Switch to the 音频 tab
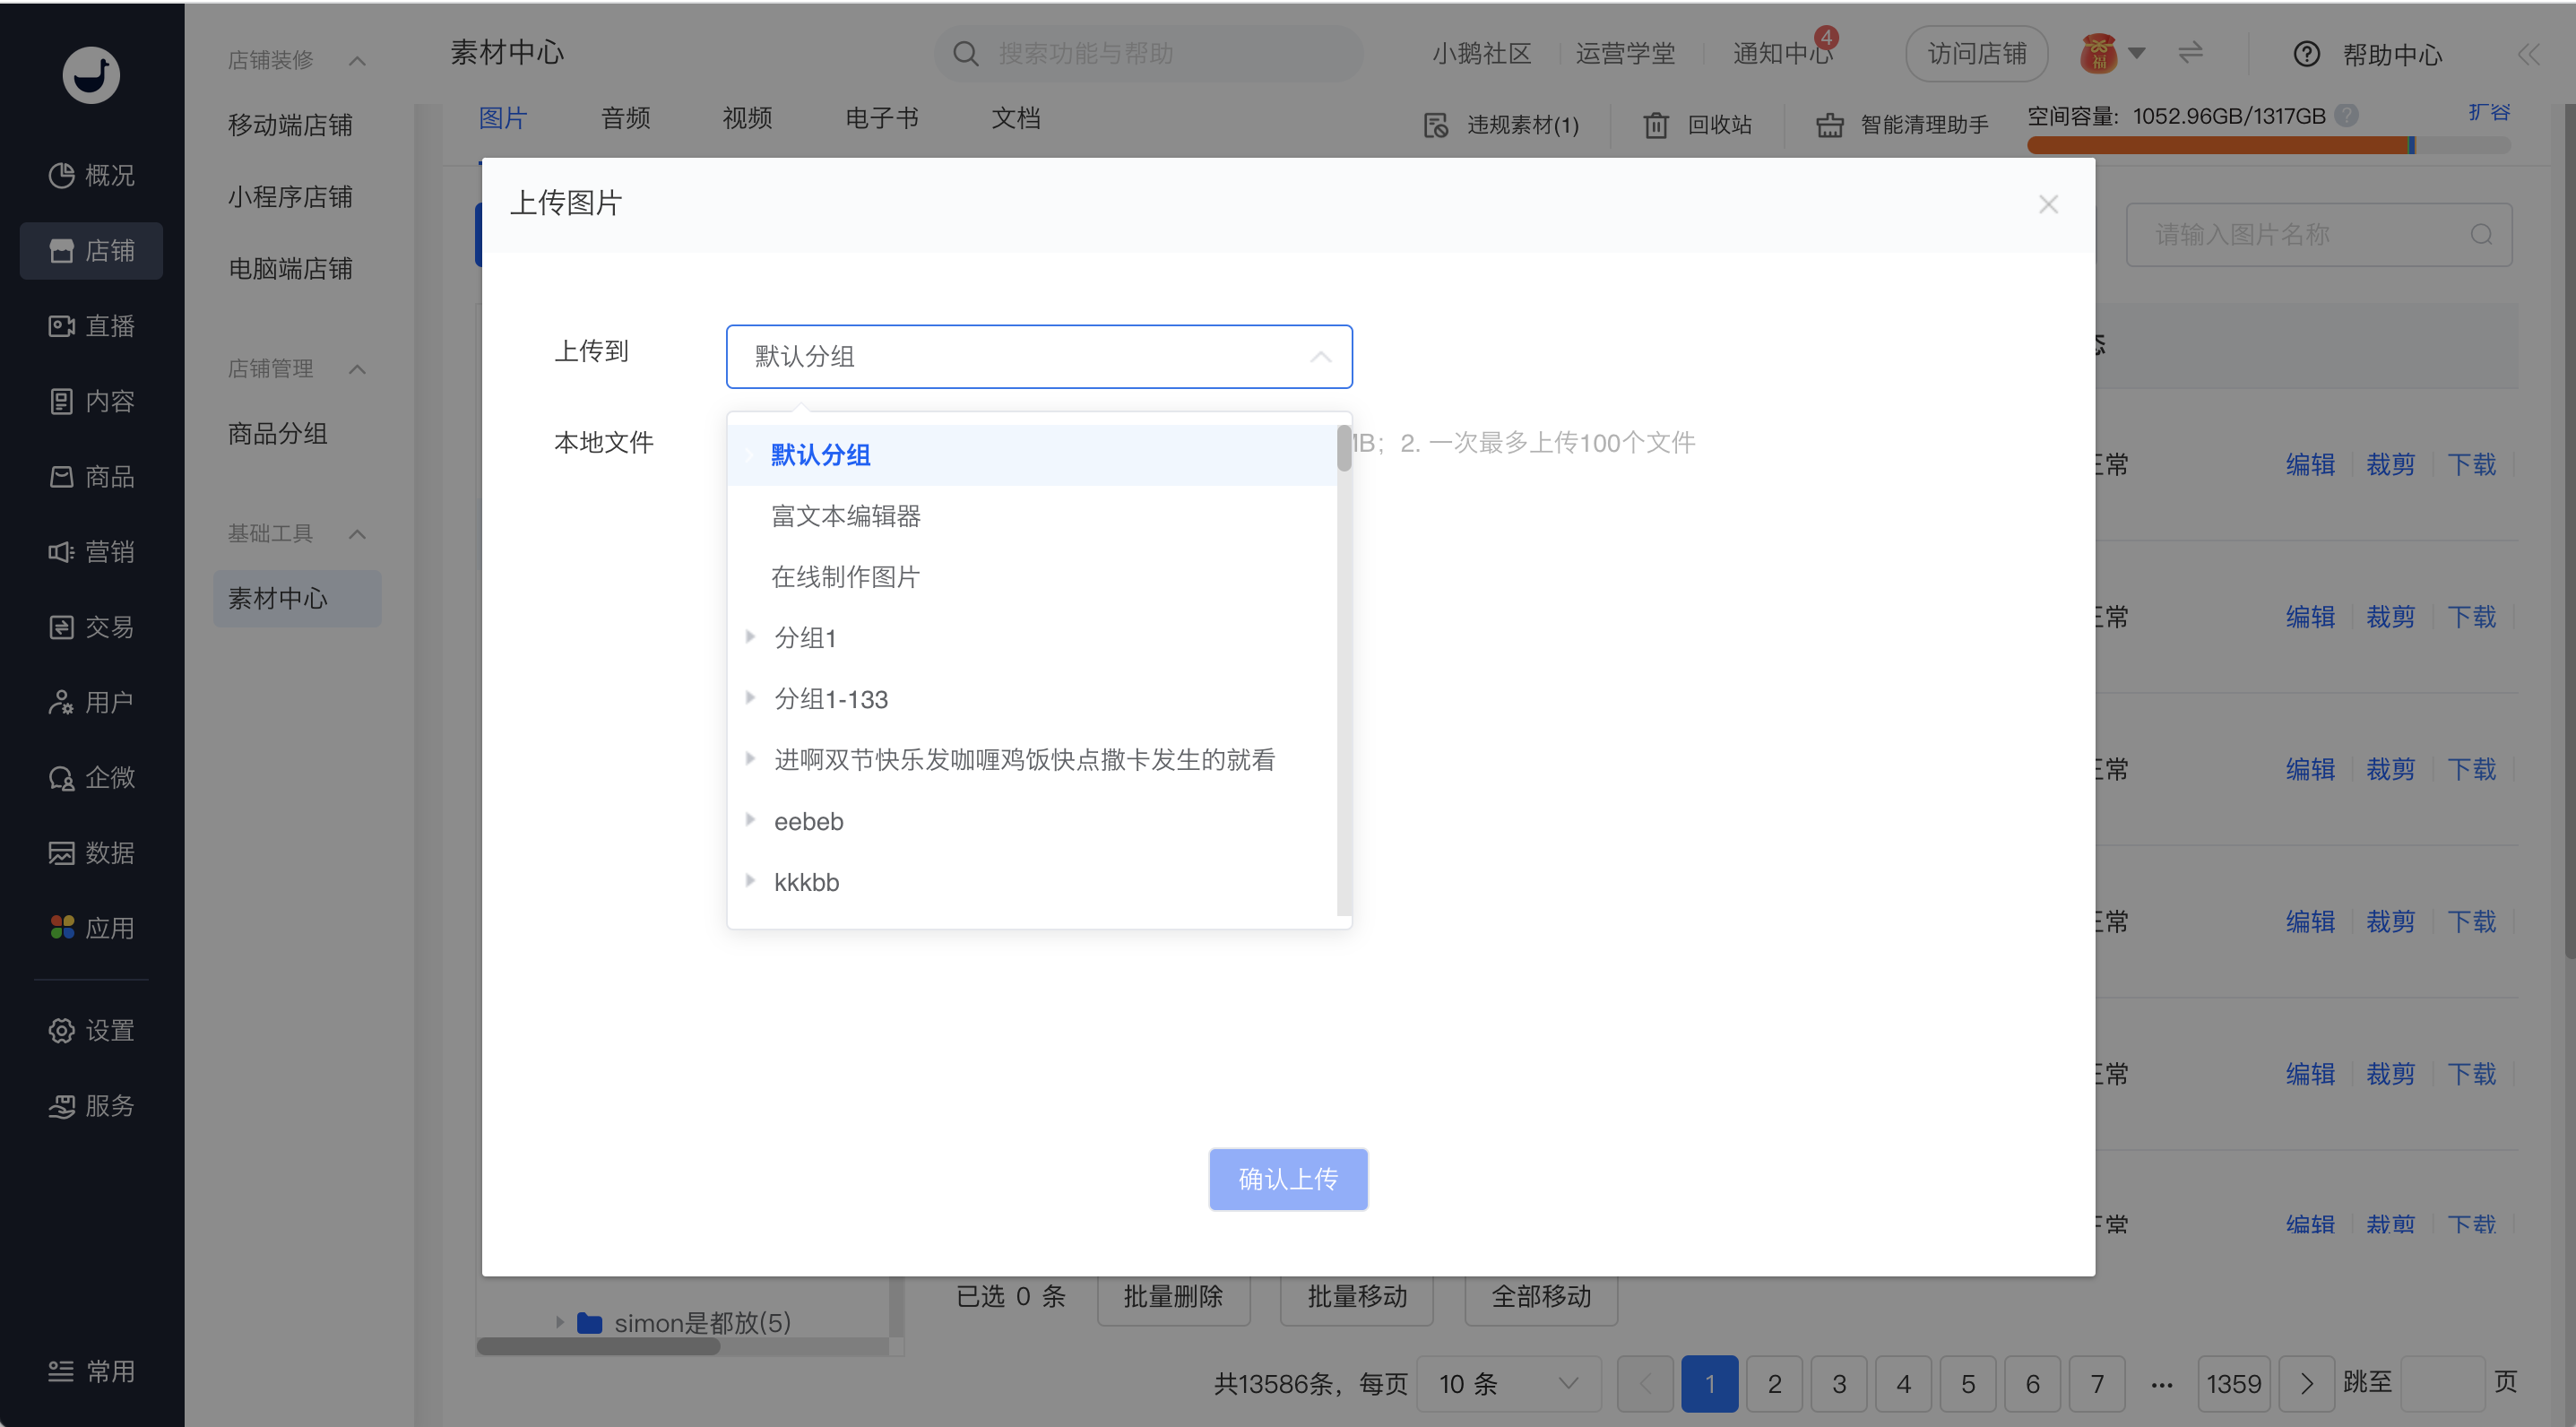2576x1427 pixels. pos(626,118)
